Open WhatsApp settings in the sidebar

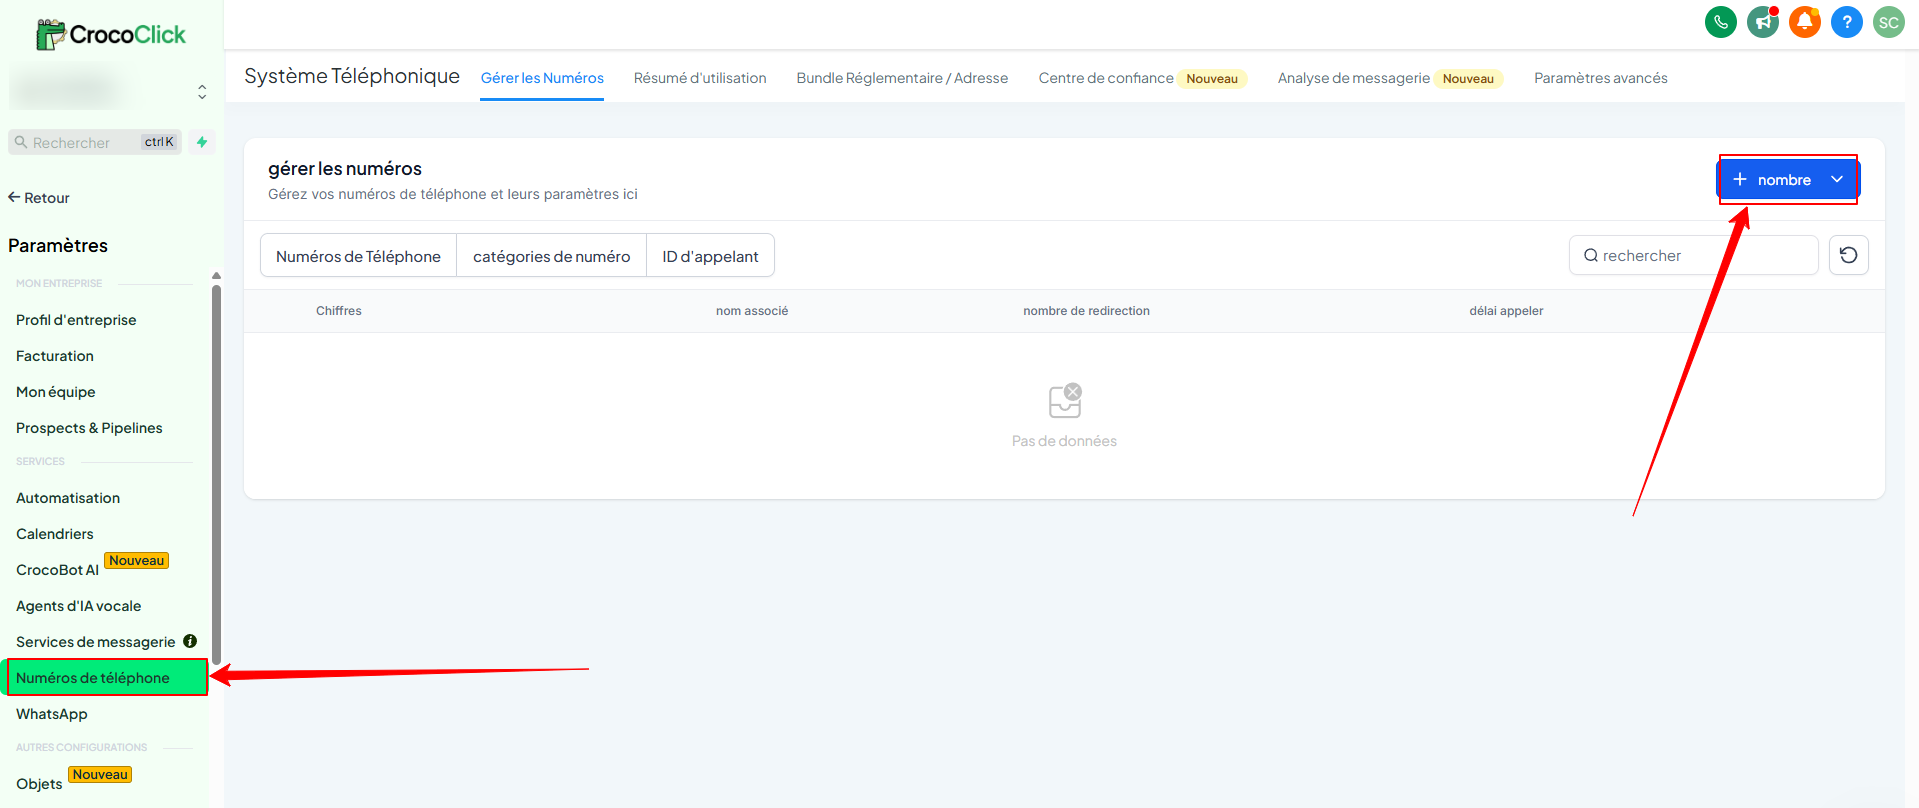(52, 714)
